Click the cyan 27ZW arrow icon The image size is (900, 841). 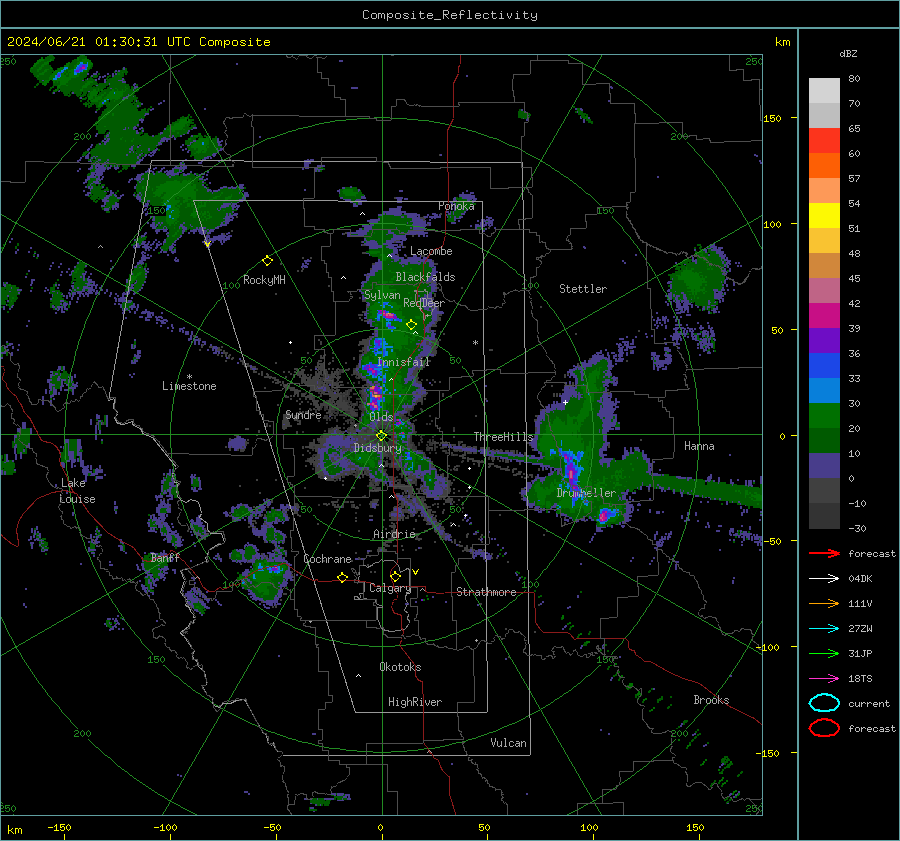coord(824,629)
